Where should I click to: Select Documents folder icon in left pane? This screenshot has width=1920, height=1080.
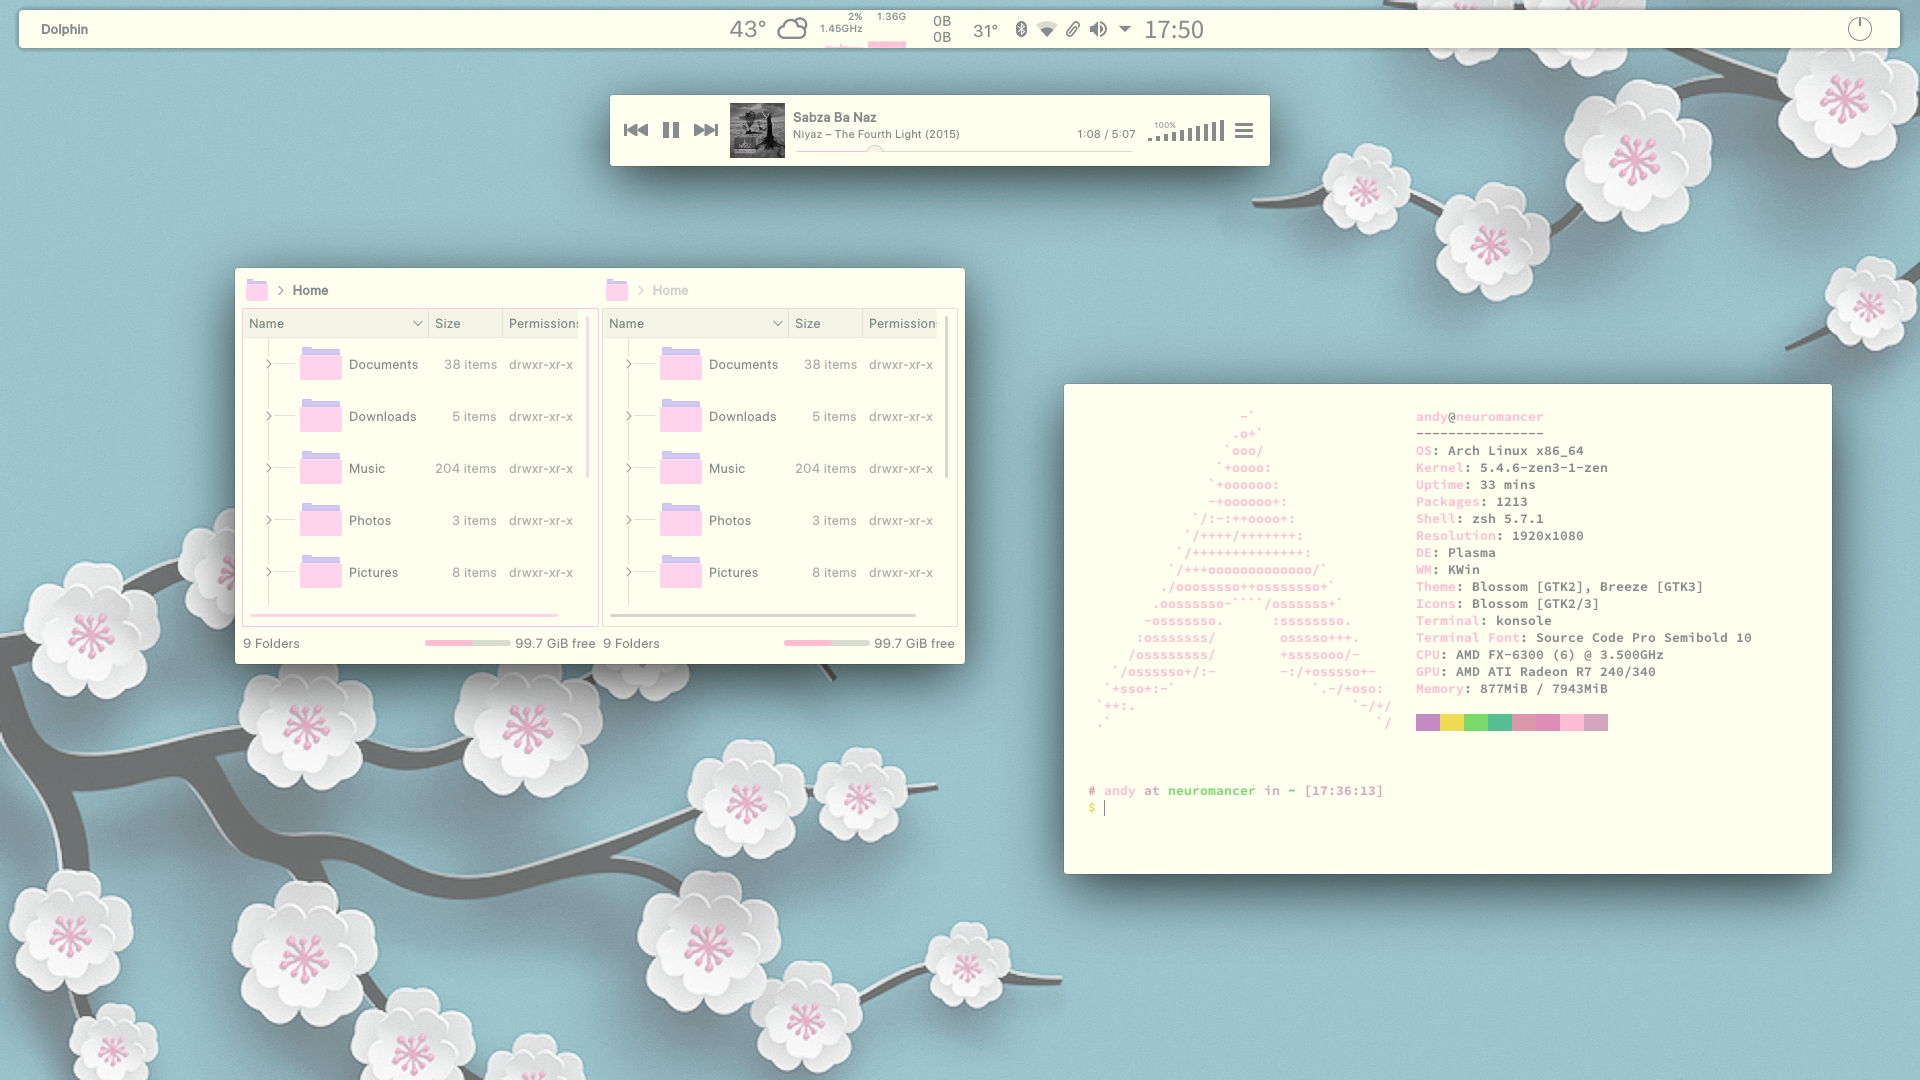click(x=321, y=364)
